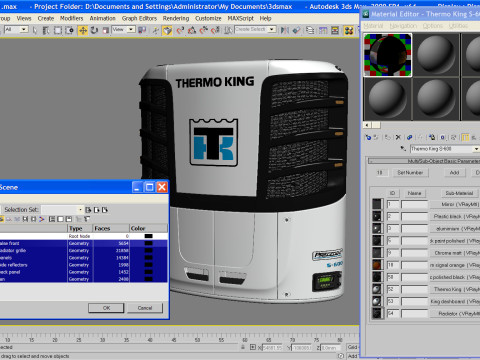The height and width of the screenshot is (360, 480).
Task: Select the first material sample slot
Action: pyautogui.click(x=388, y=55)
